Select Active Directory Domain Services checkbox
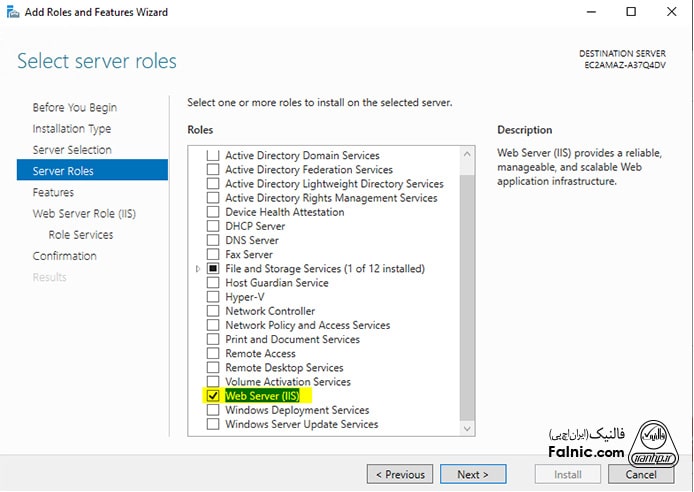694x492 pixels. point(212,156)
